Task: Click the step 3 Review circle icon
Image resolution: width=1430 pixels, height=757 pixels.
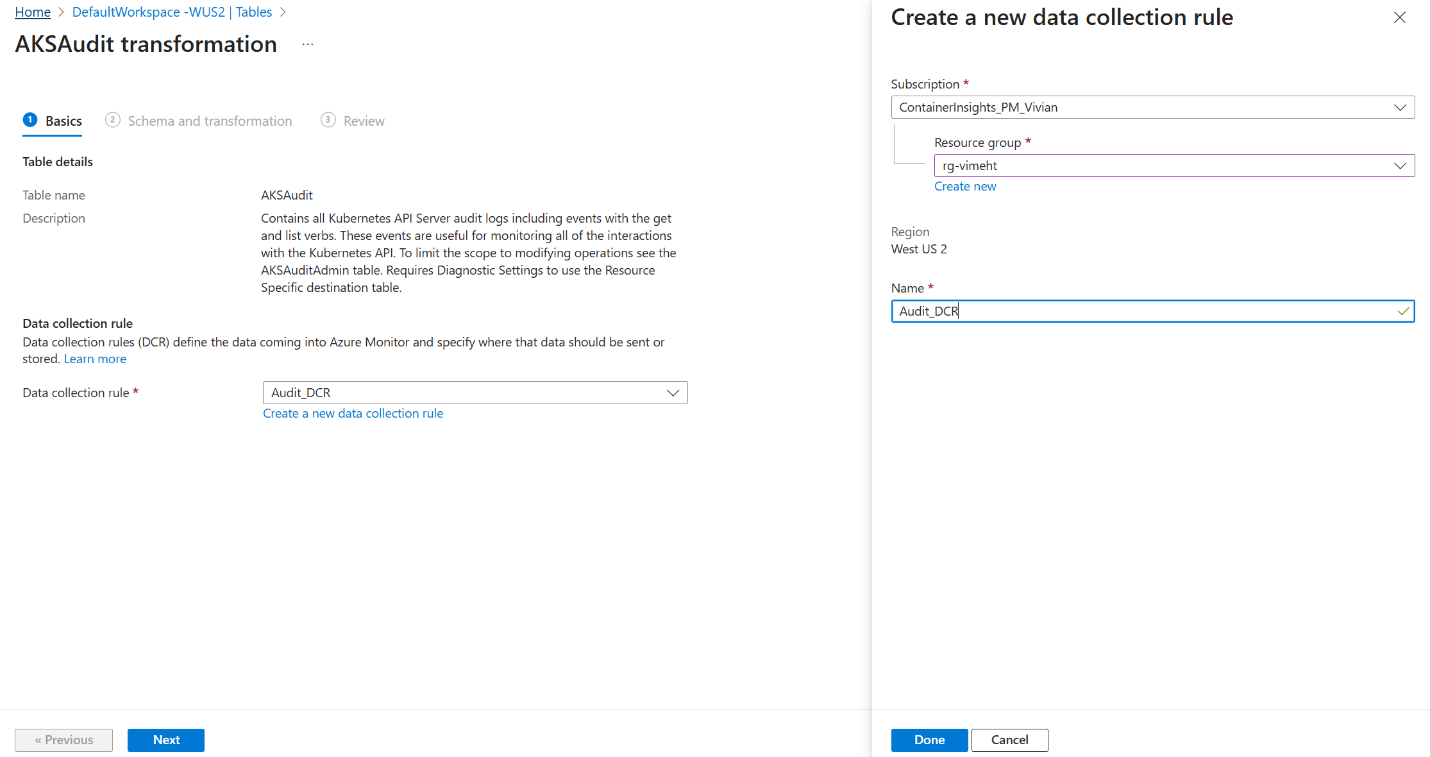Action: (x=328, y=120)
